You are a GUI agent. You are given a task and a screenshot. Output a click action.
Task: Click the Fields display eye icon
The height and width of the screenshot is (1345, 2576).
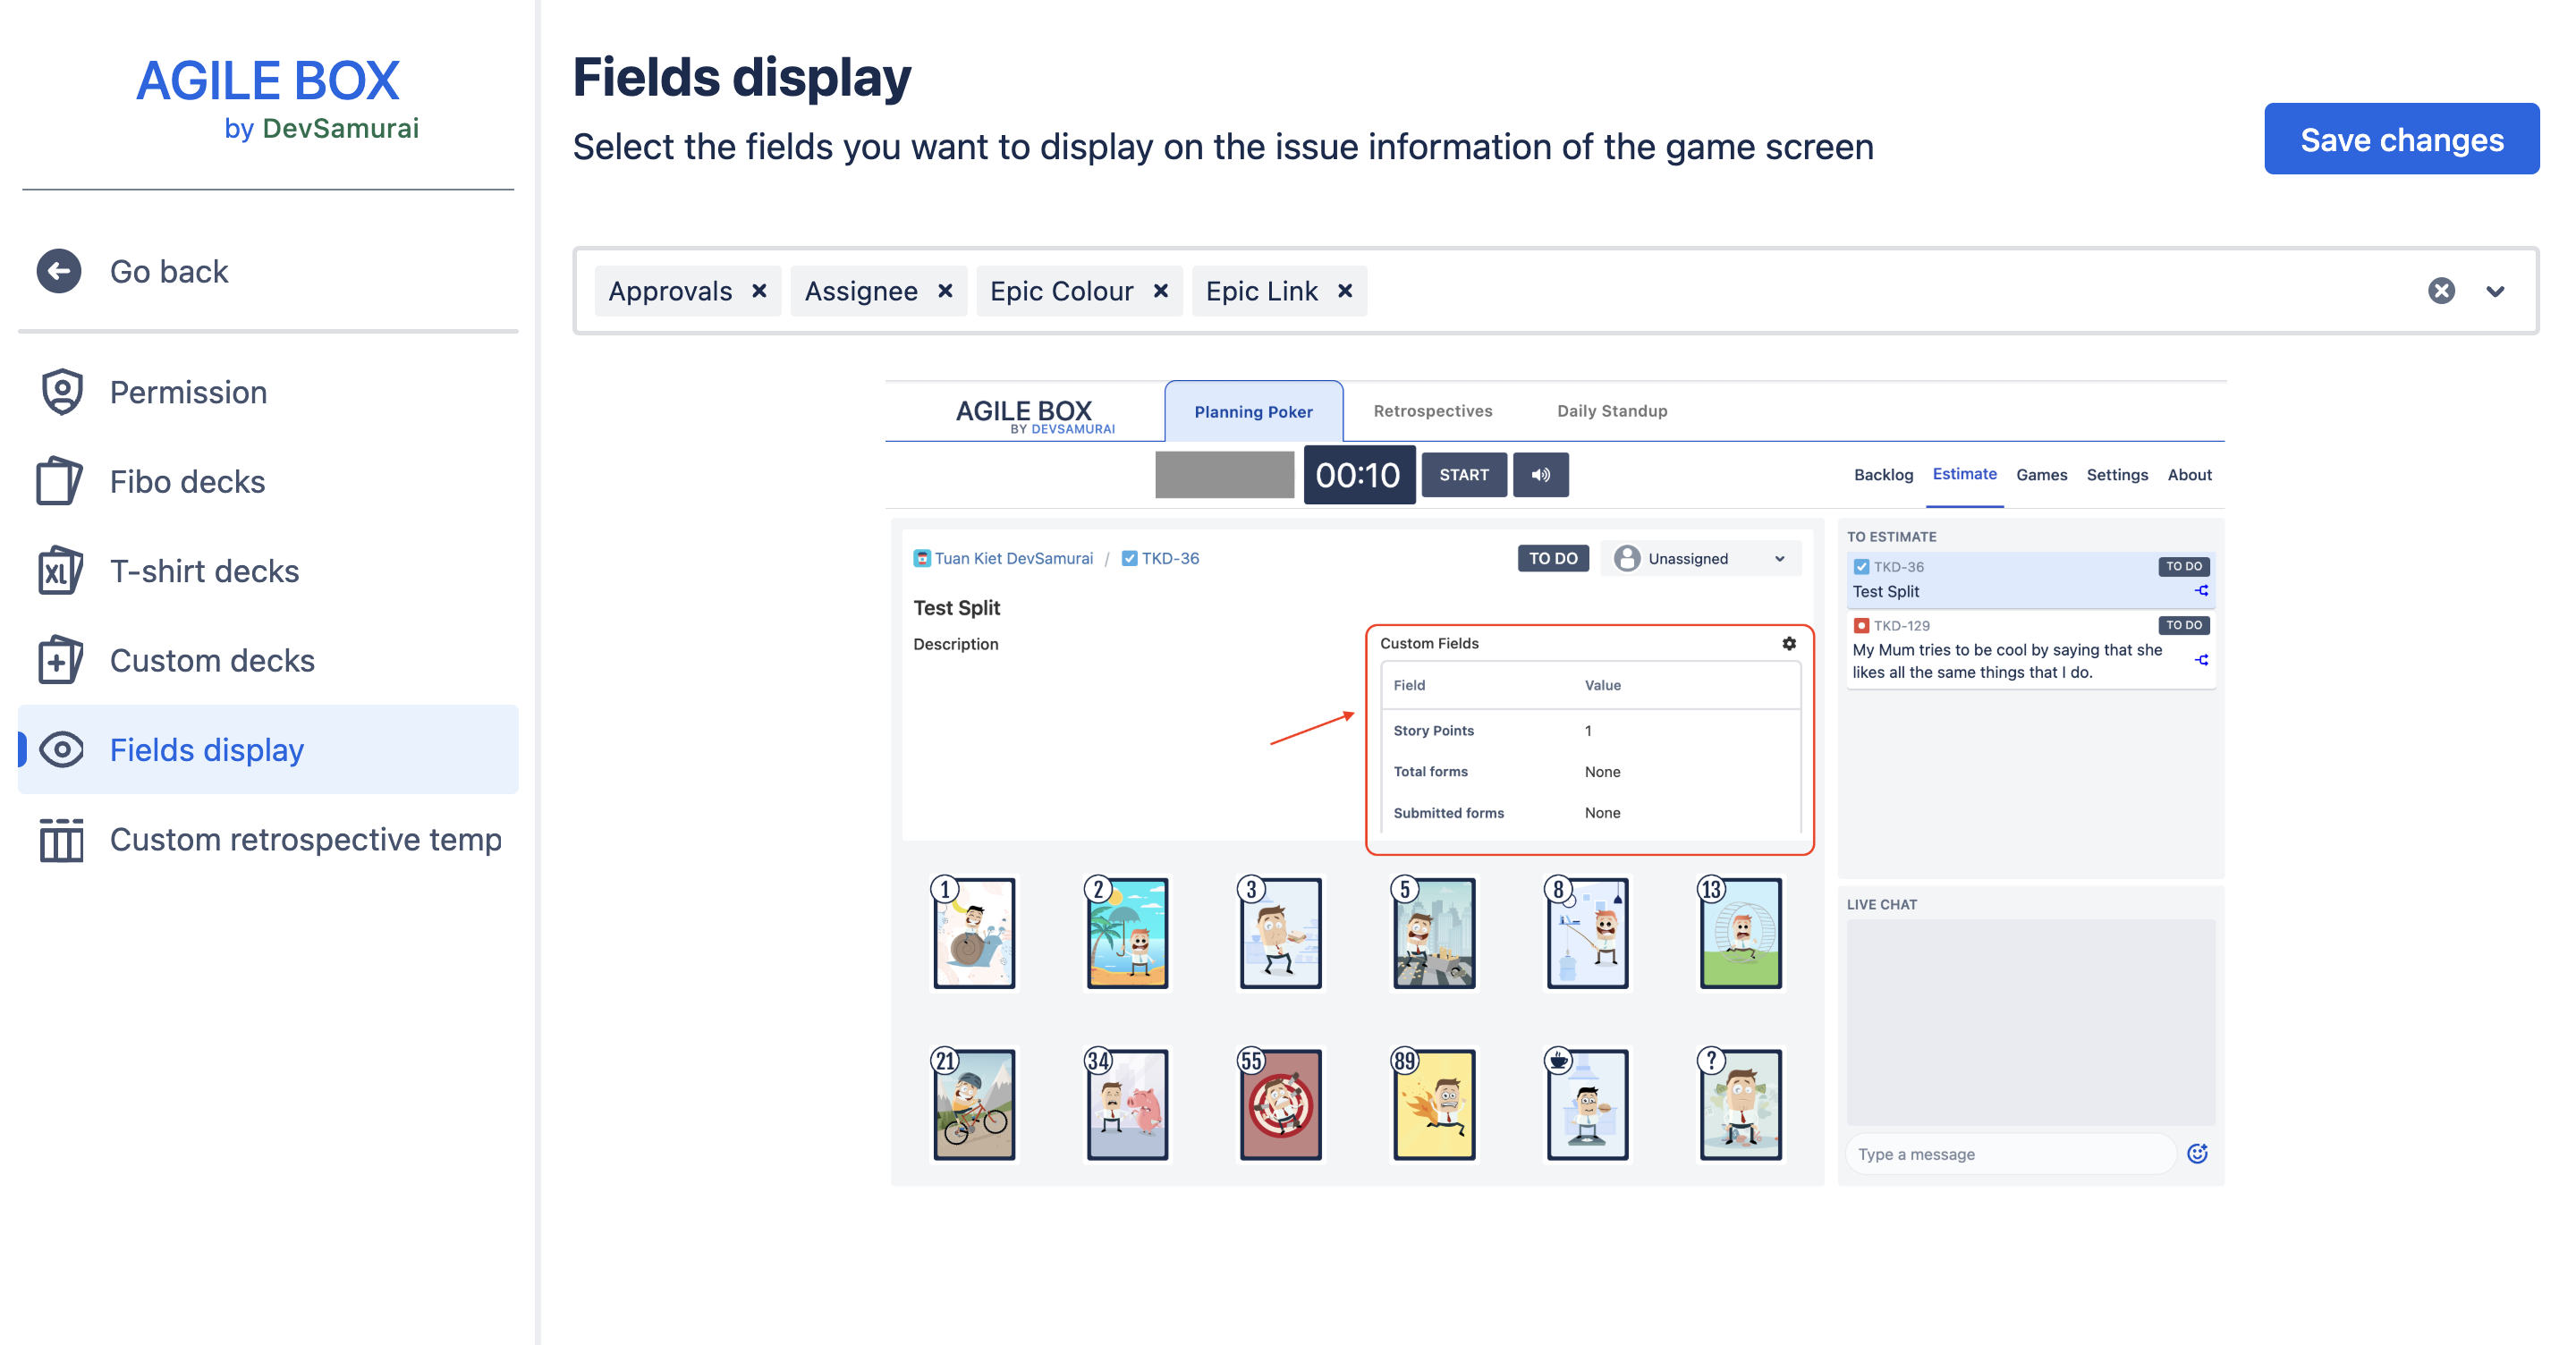coord(61,749)
